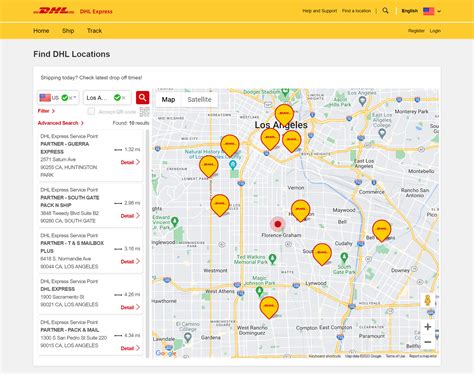
Task: Open the English language dropdown arrow
Action: [x=439, y=11]
